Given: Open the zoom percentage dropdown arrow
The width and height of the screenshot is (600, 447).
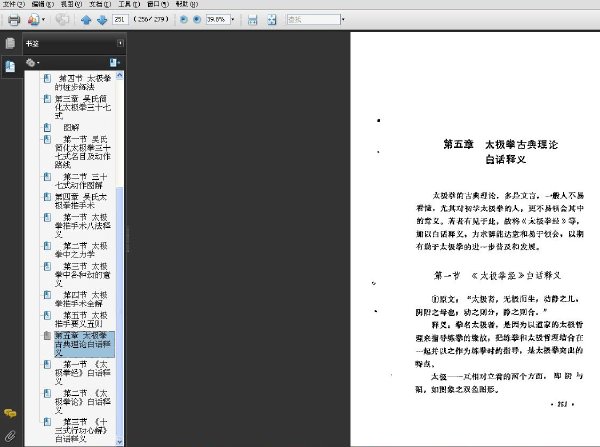Looking at the screenshot, I should [232, 19].
